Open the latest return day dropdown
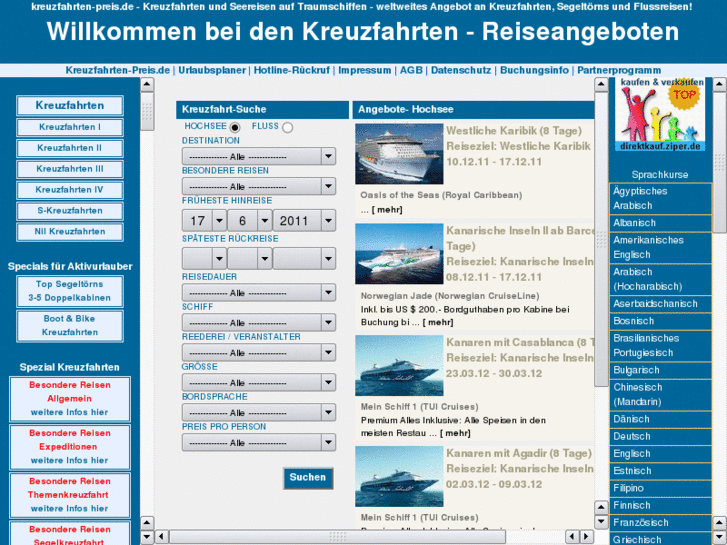This screenshot has width=727, height=545. tap(204, 258)
